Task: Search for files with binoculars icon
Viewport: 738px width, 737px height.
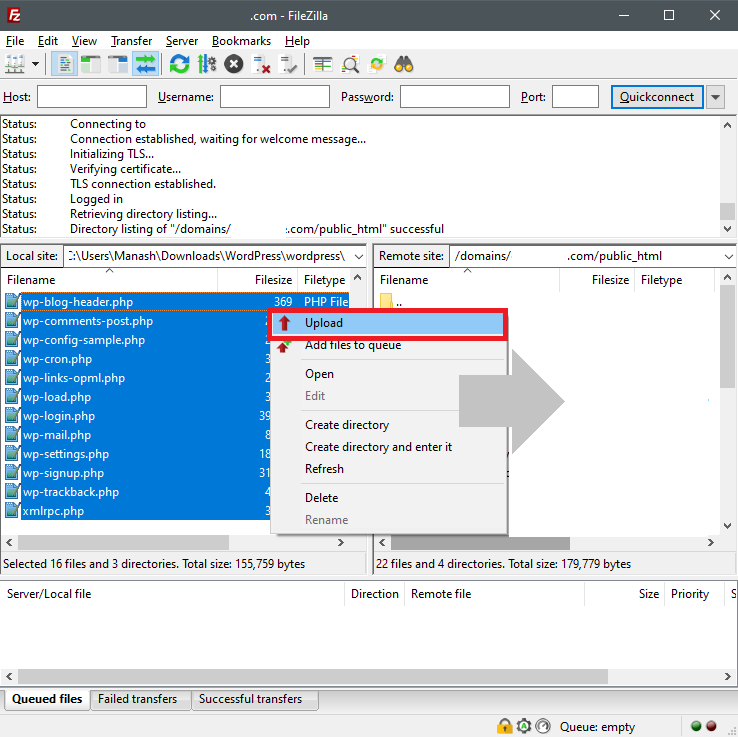Action: click(404, 64)
